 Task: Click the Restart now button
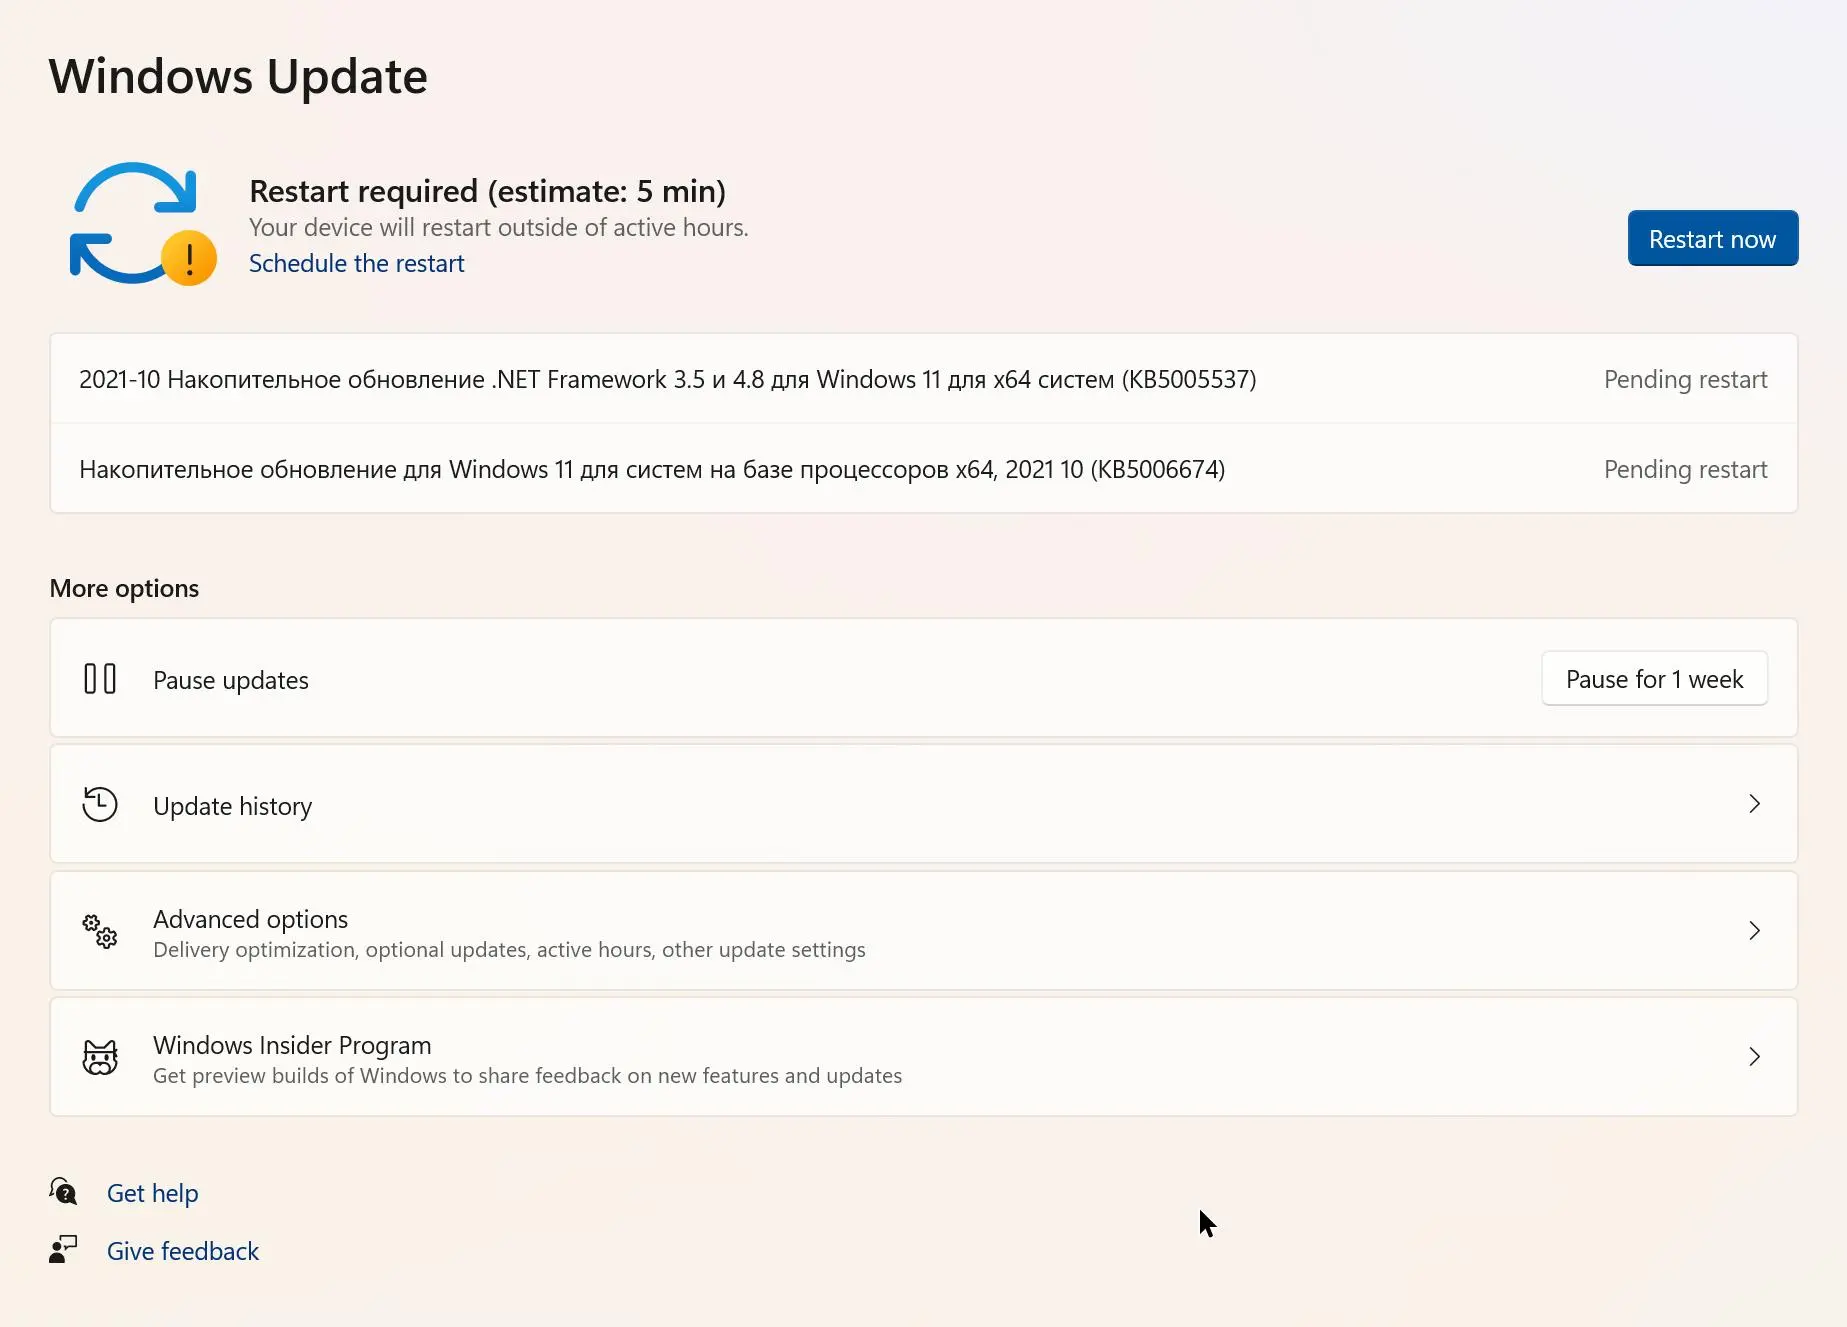1713,238
